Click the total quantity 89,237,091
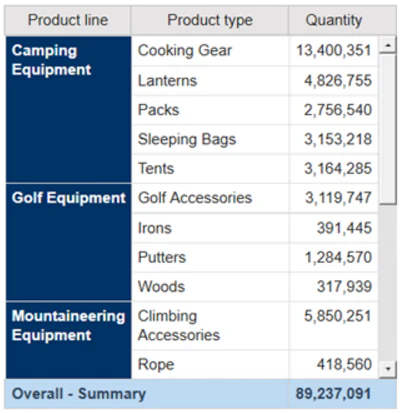Image resolution: width=401 pixels, height=413 pixels. point(333,394)
